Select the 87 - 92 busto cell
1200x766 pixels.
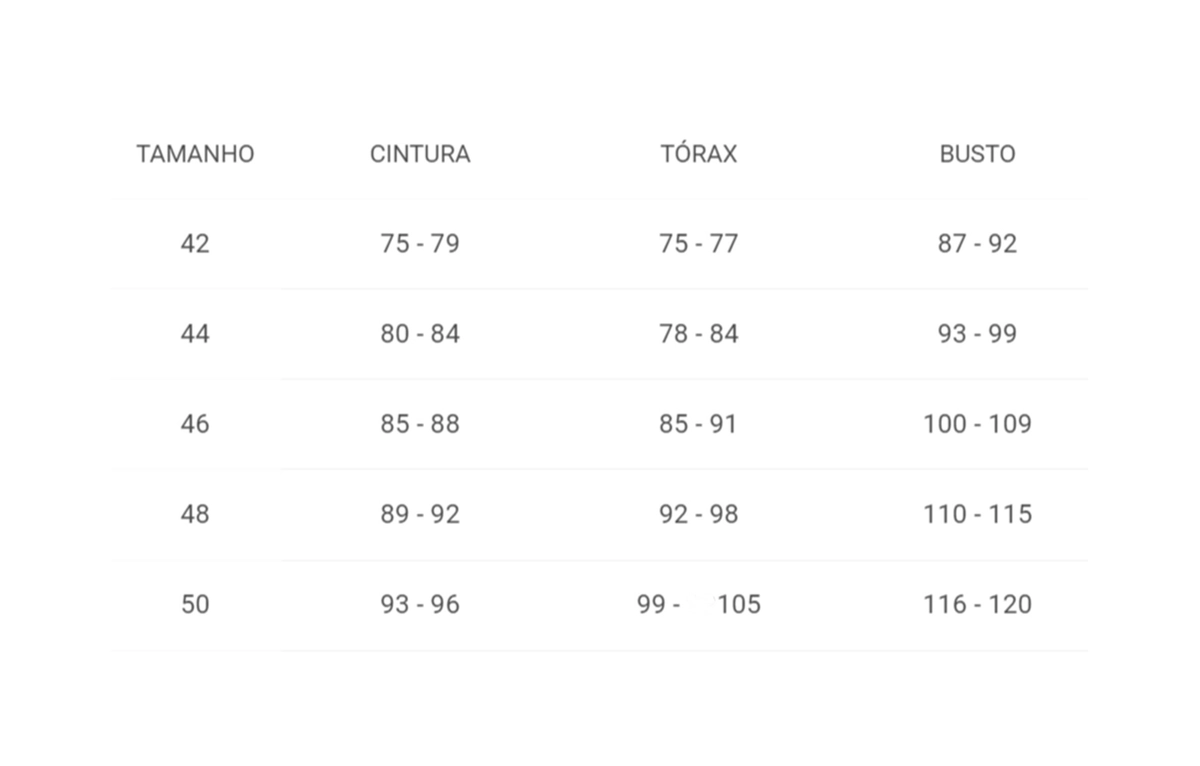[x=977, y=244]
